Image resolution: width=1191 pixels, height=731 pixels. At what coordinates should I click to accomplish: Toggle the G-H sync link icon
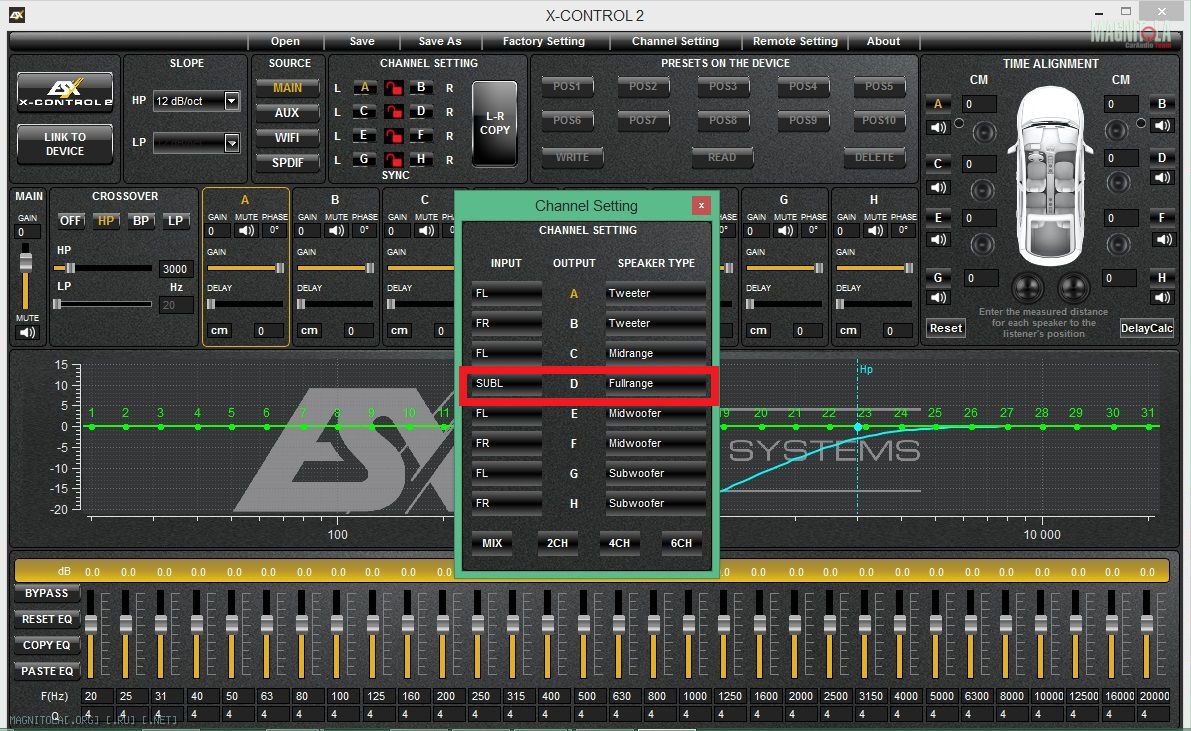coord(393,160)
